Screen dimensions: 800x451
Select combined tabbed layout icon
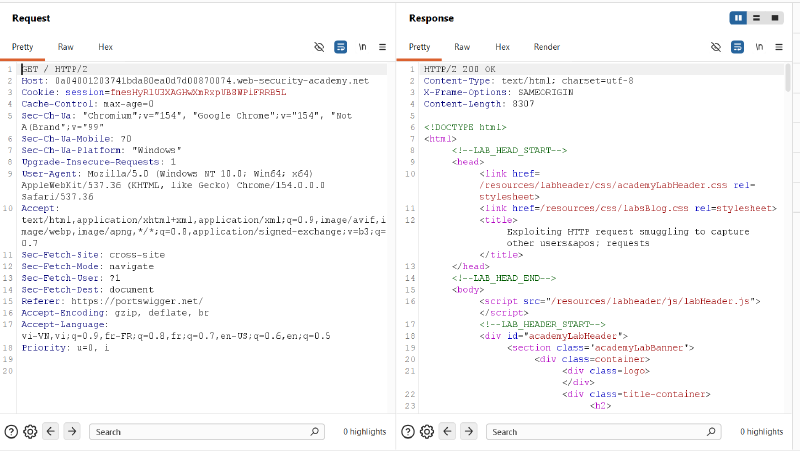(x=775, y=18)
